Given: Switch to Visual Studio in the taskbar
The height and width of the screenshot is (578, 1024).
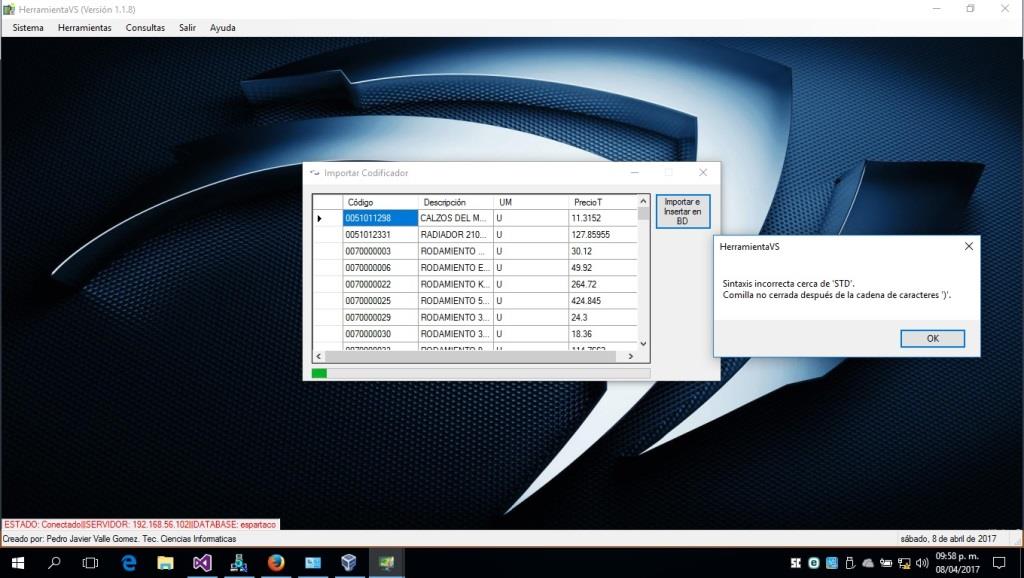Looking at the screenshot, I should tap(202, 562).
